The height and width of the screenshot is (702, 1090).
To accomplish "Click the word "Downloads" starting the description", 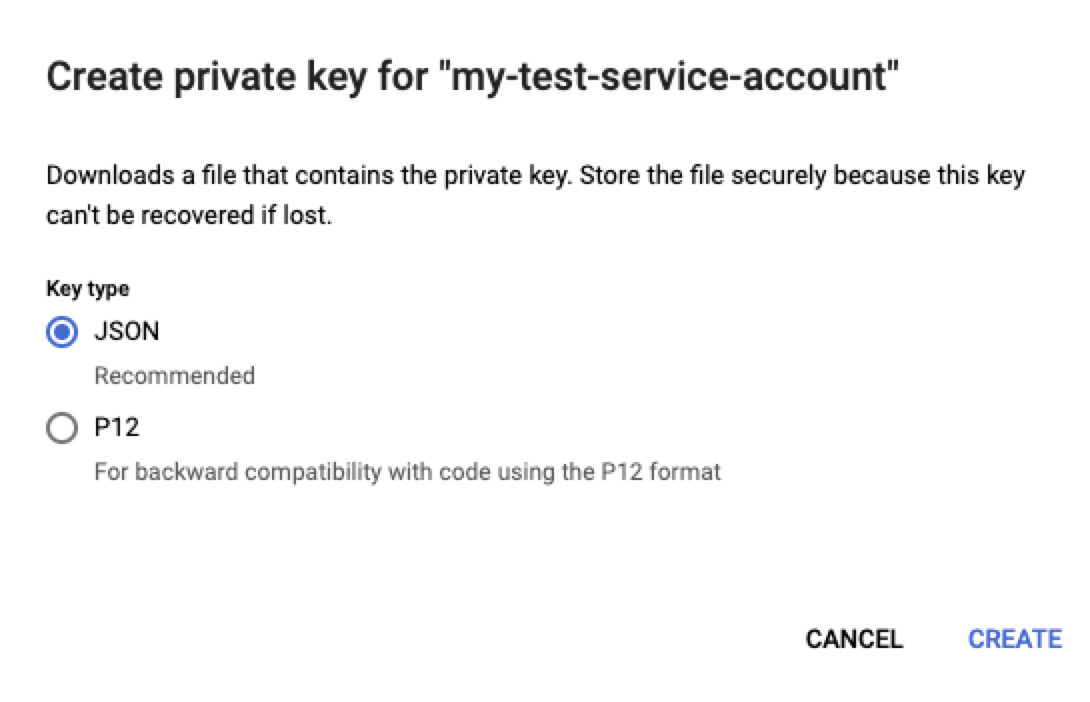I will 109,177.
